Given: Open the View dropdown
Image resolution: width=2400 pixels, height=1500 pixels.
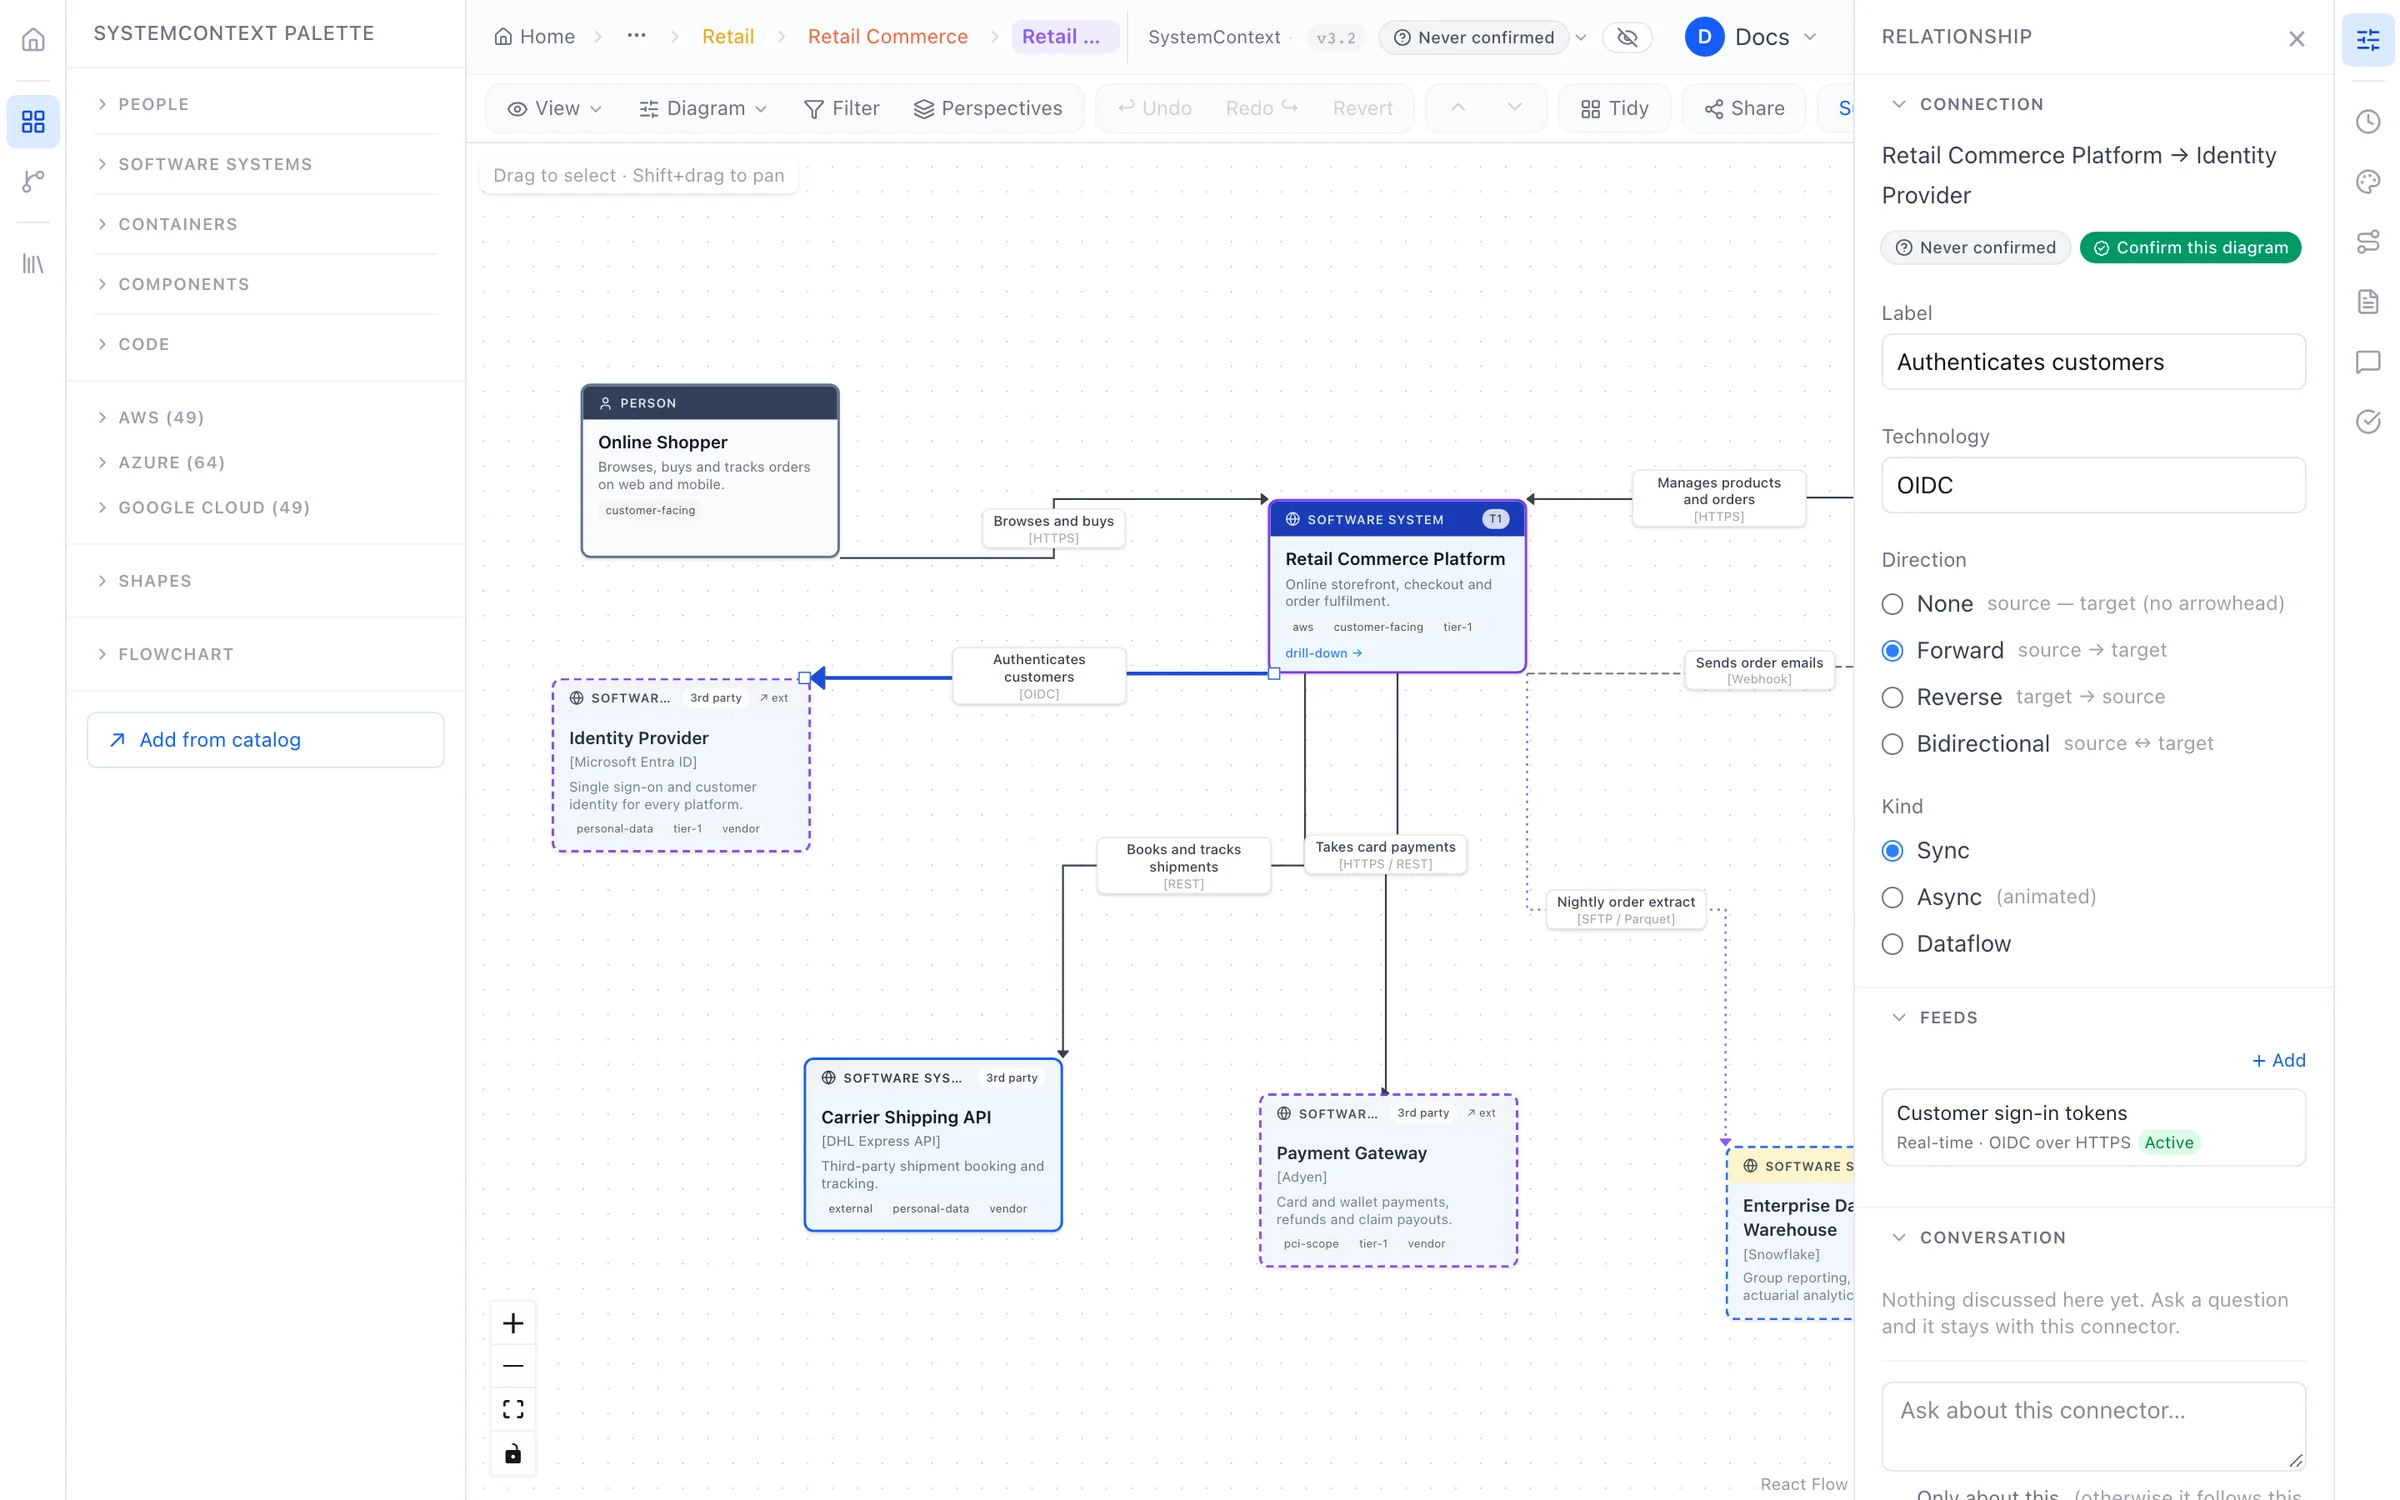Looking at the screenshot, I should coord(555,108).
